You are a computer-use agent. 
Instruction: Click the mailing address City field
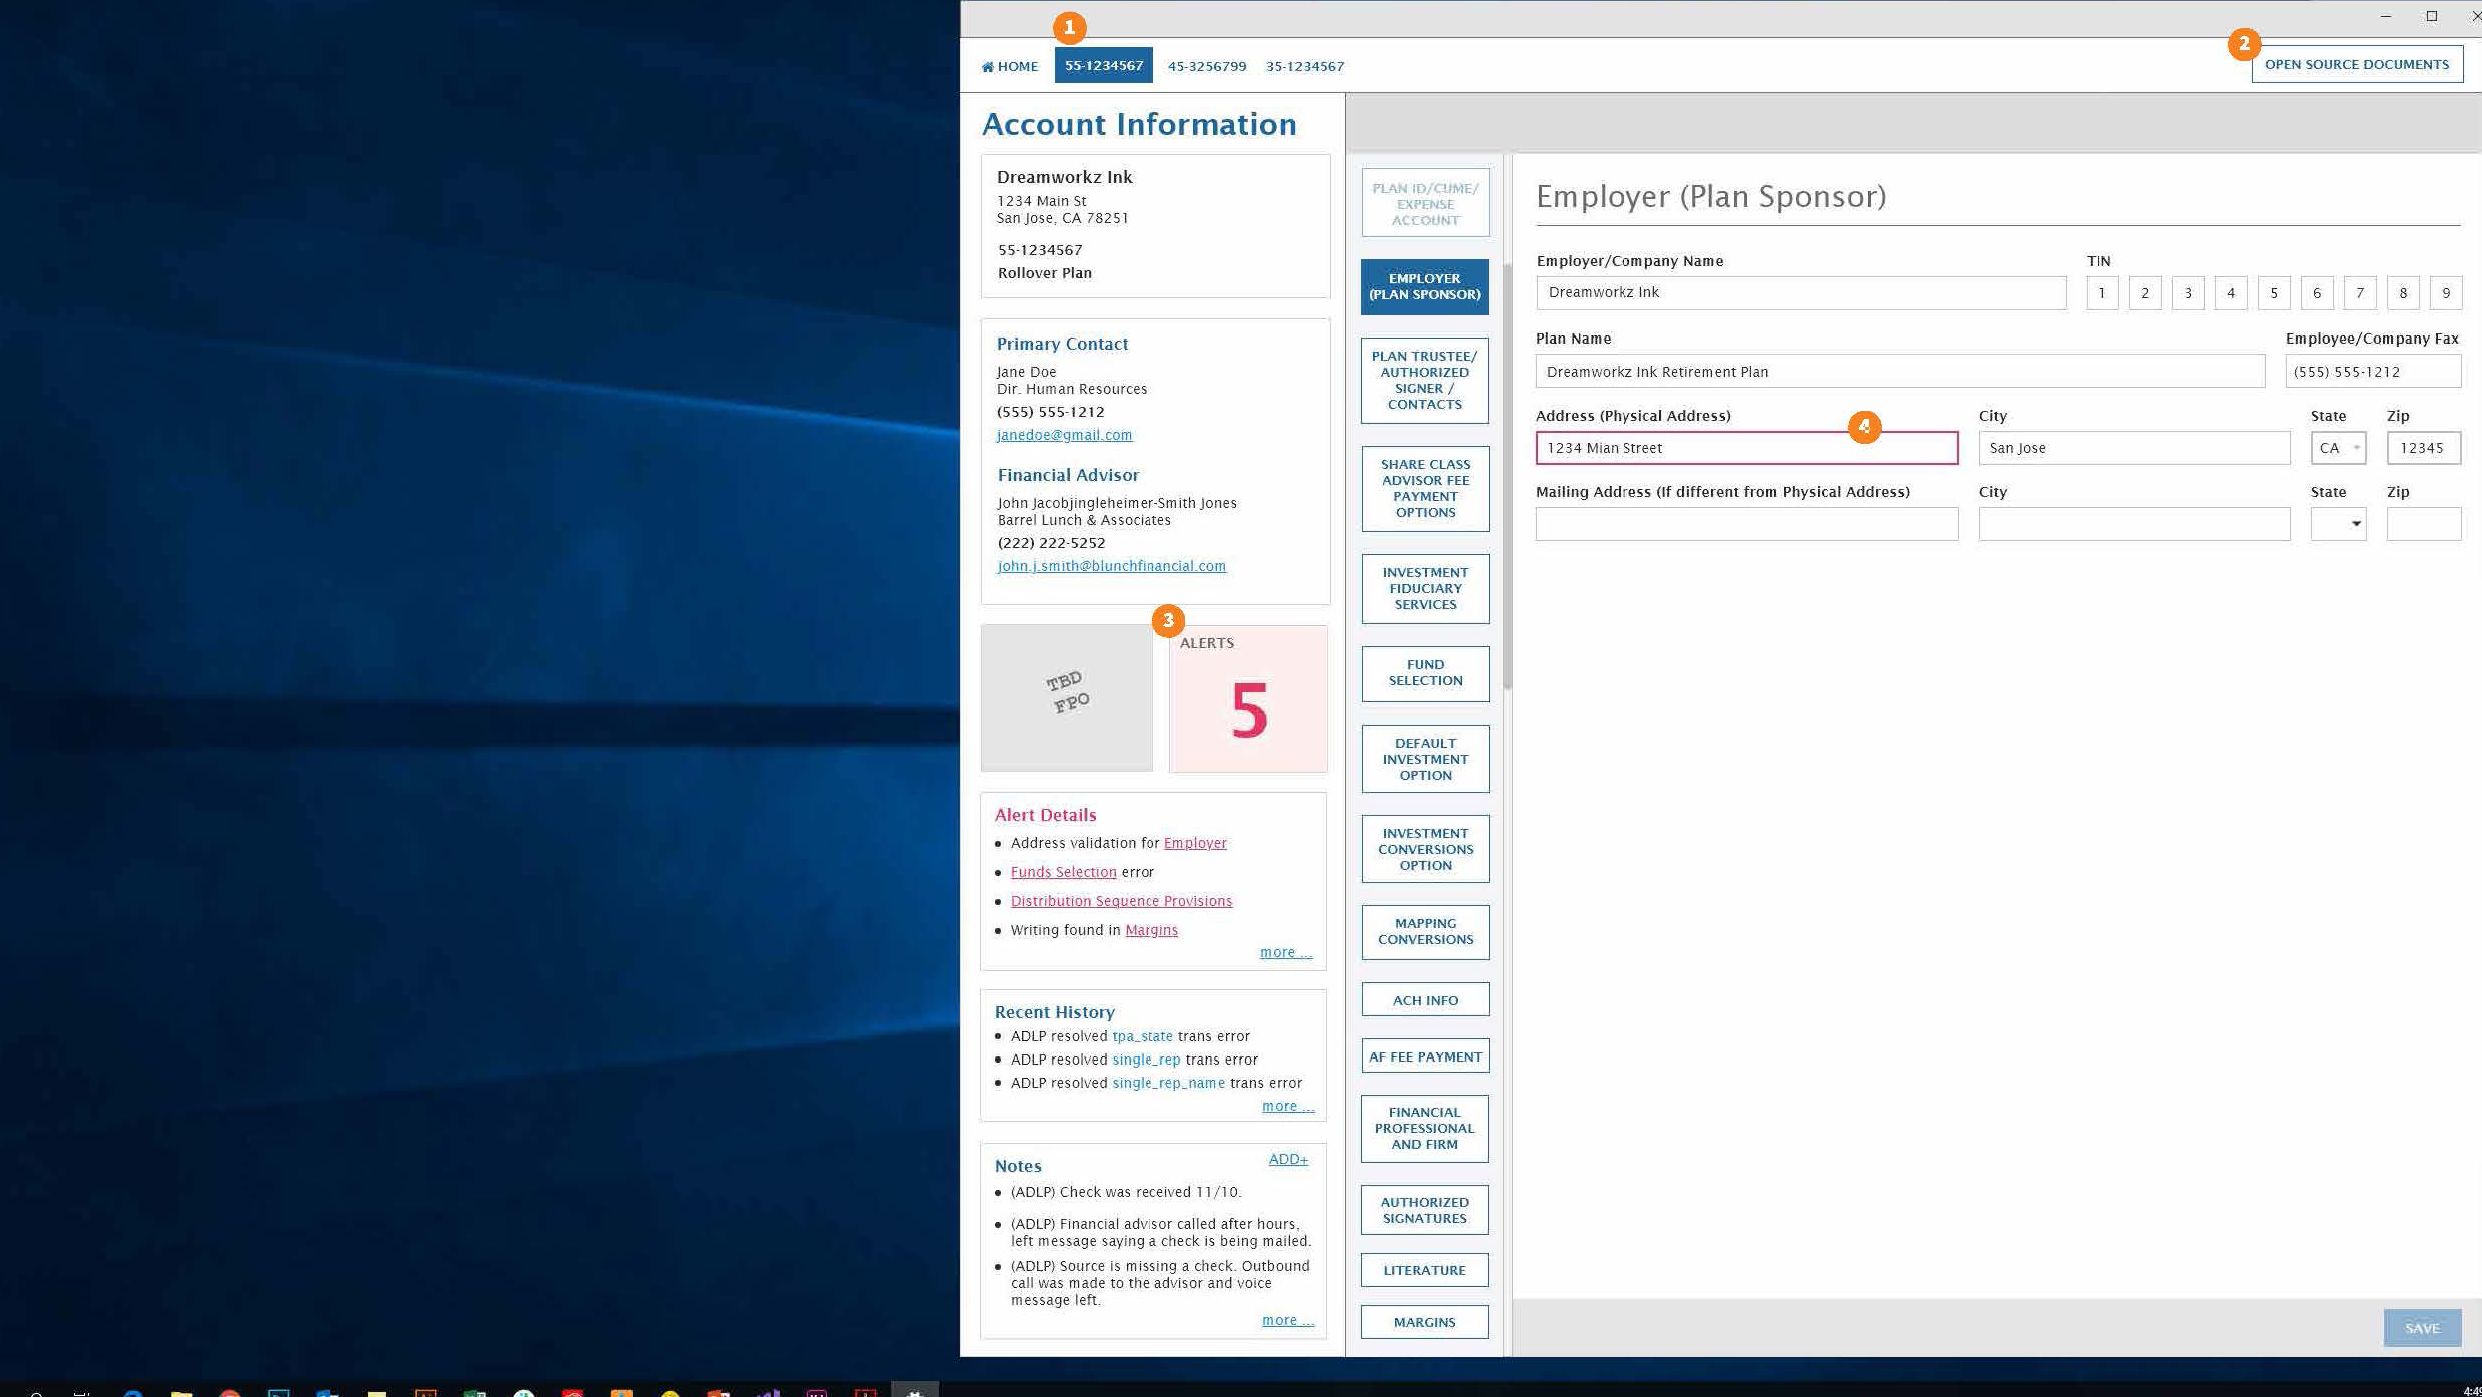pos(2134,524)
